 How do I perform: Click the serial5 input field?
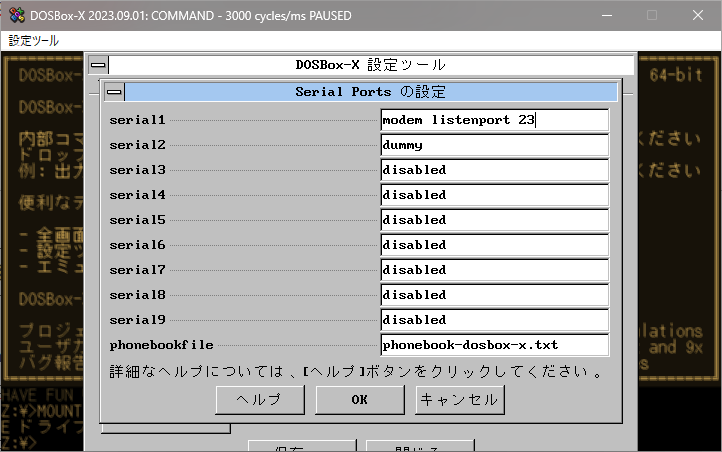[495, 220]
